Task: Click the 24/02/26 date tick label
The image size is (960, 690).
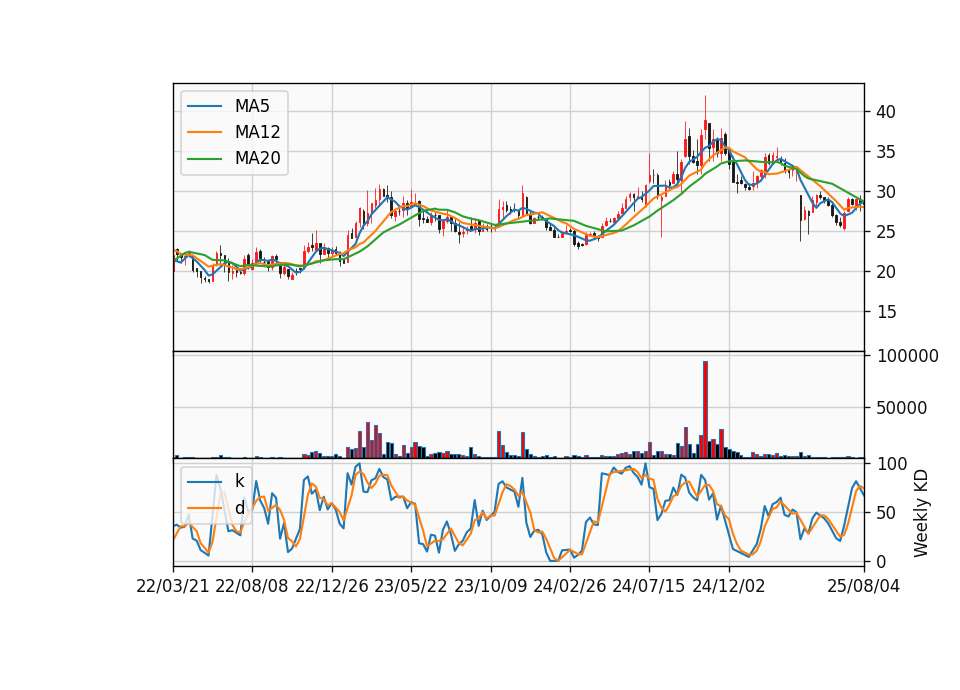Action: (x=569, y=586)
